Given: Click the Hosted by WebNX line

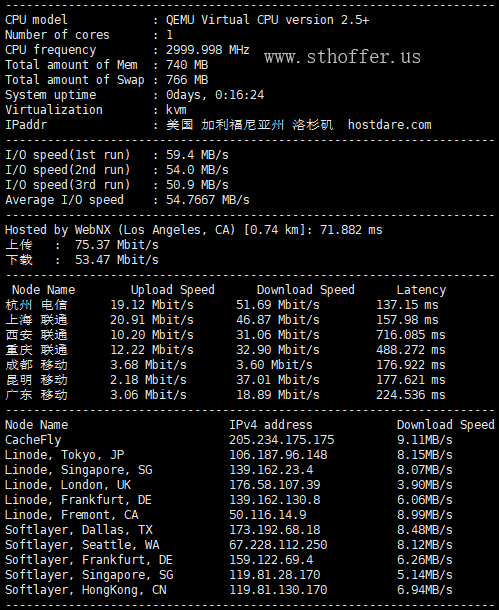Looking at the screenshot, I should [x=194, y=230].
